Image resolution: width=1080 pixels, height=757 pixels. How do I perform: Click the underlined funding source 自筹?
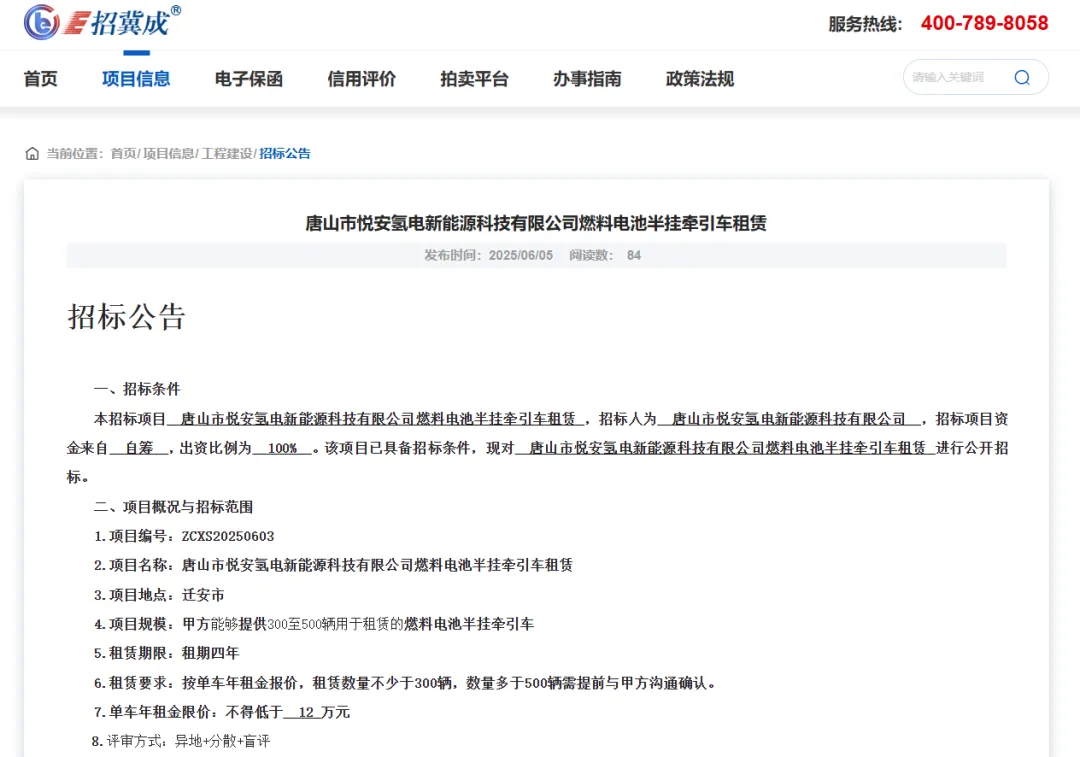pyautogui.click(x=139, y=448)
